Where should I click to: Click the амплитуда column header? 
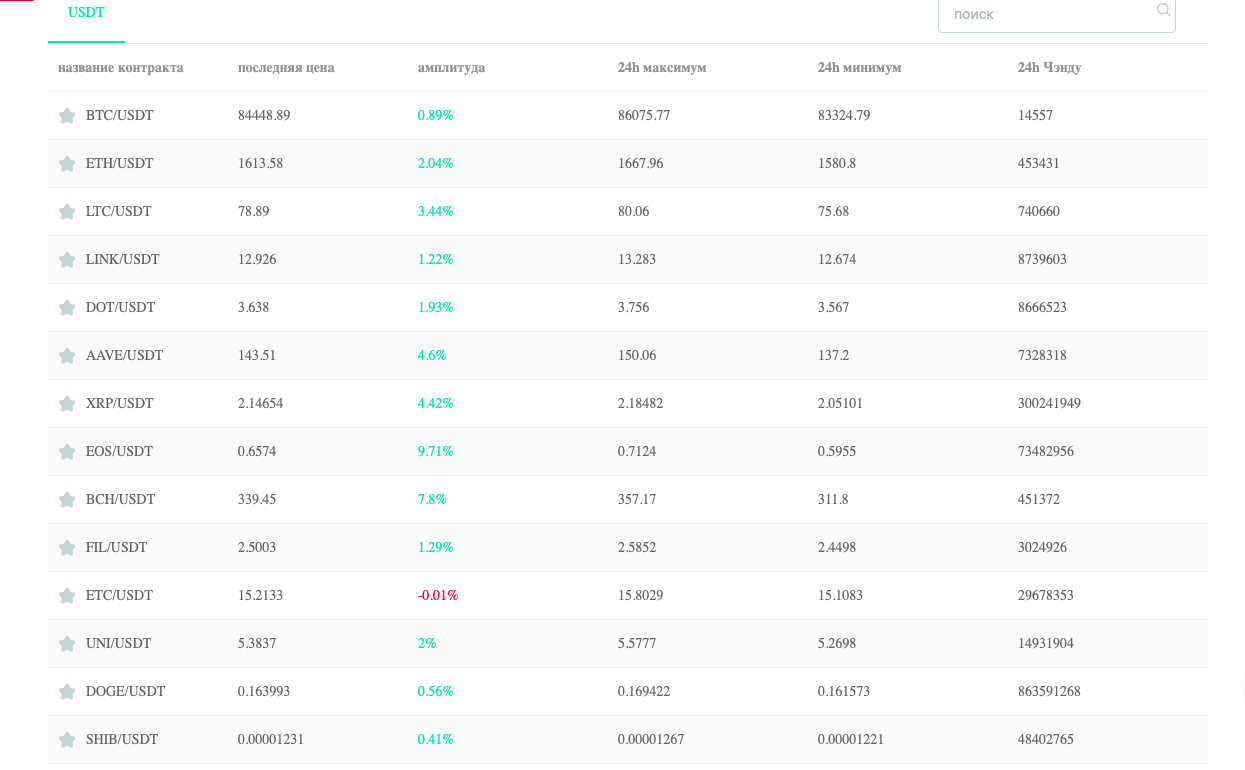click(x=451, y=68)
